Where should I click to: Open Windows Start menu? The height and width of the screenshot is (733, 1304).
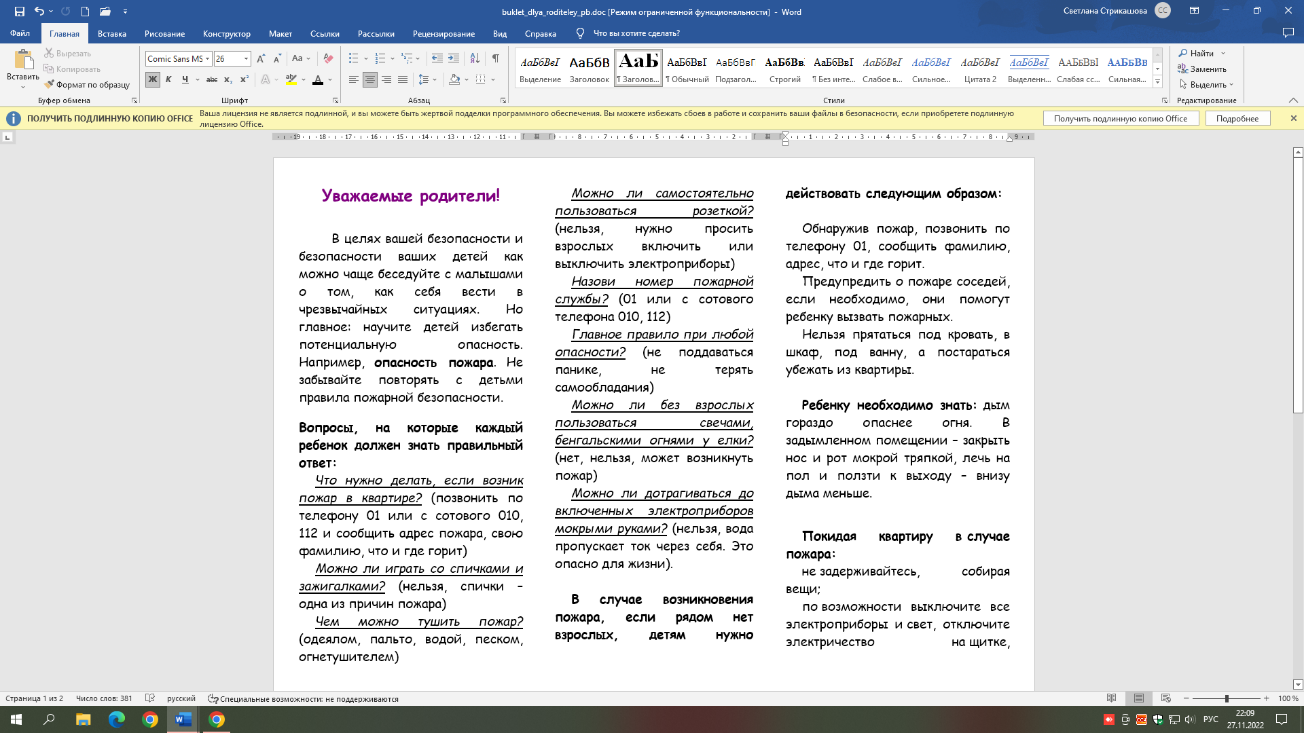pyautogui.click(x=17, y=719)
